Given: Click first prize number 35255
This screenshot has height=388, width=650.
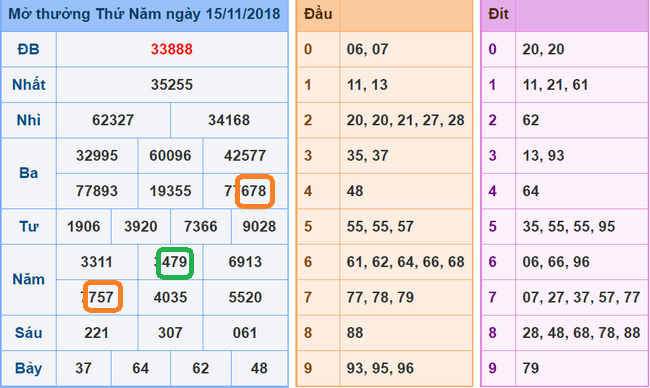Looking at the screenshot, I should pos(172,85).
